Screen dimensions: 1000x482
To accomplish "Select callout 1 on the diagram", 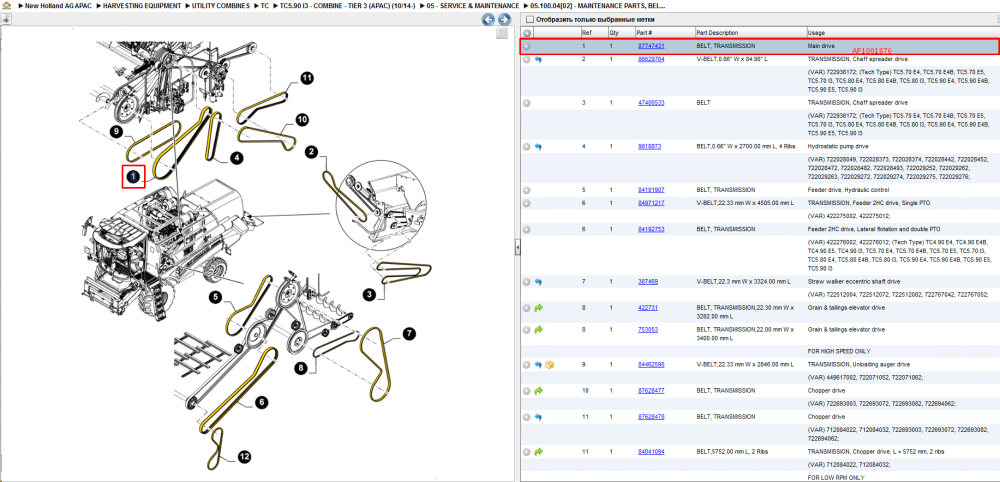I will coord(134,177).
